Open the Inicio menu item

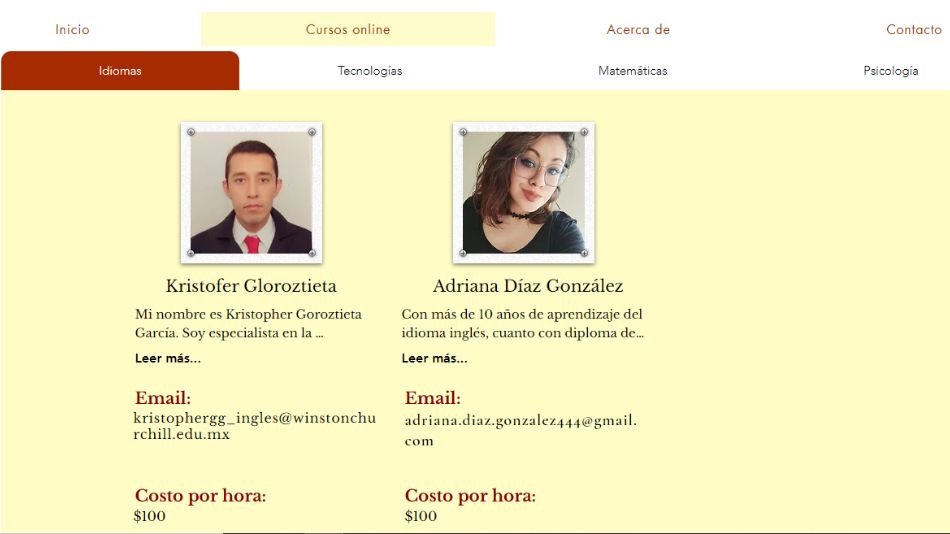pos(72,29)
